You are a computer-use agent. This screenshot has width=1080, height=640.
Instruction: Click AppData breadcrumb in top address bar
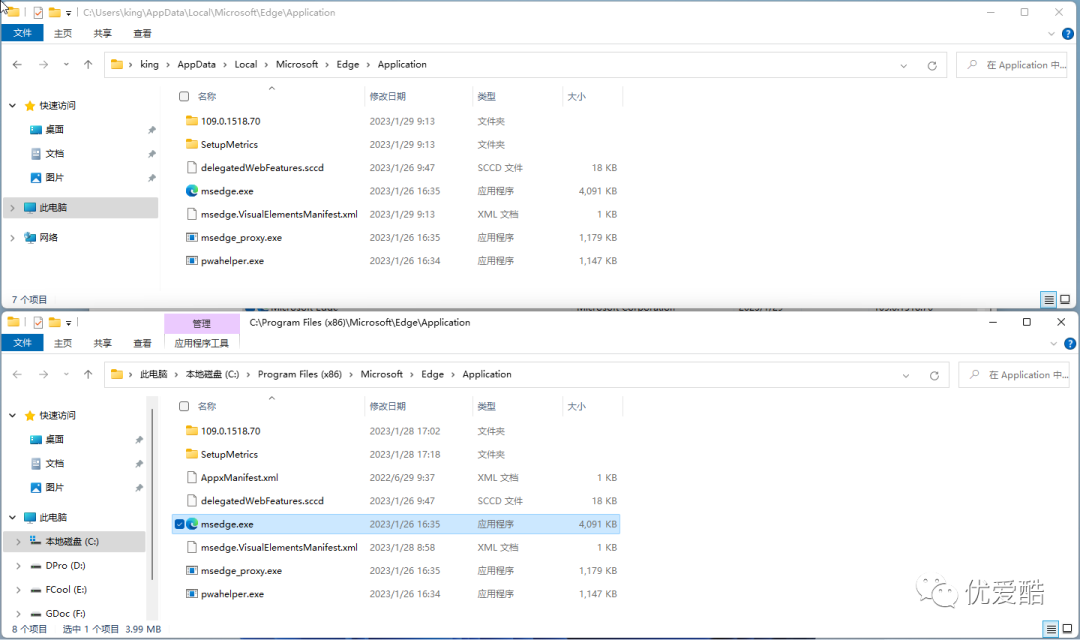196,65
